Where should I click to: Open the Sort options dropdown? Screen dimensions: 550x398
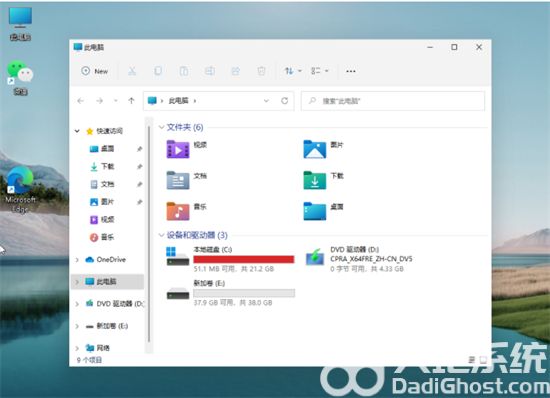pyautogui.click(x=293, y=71)
